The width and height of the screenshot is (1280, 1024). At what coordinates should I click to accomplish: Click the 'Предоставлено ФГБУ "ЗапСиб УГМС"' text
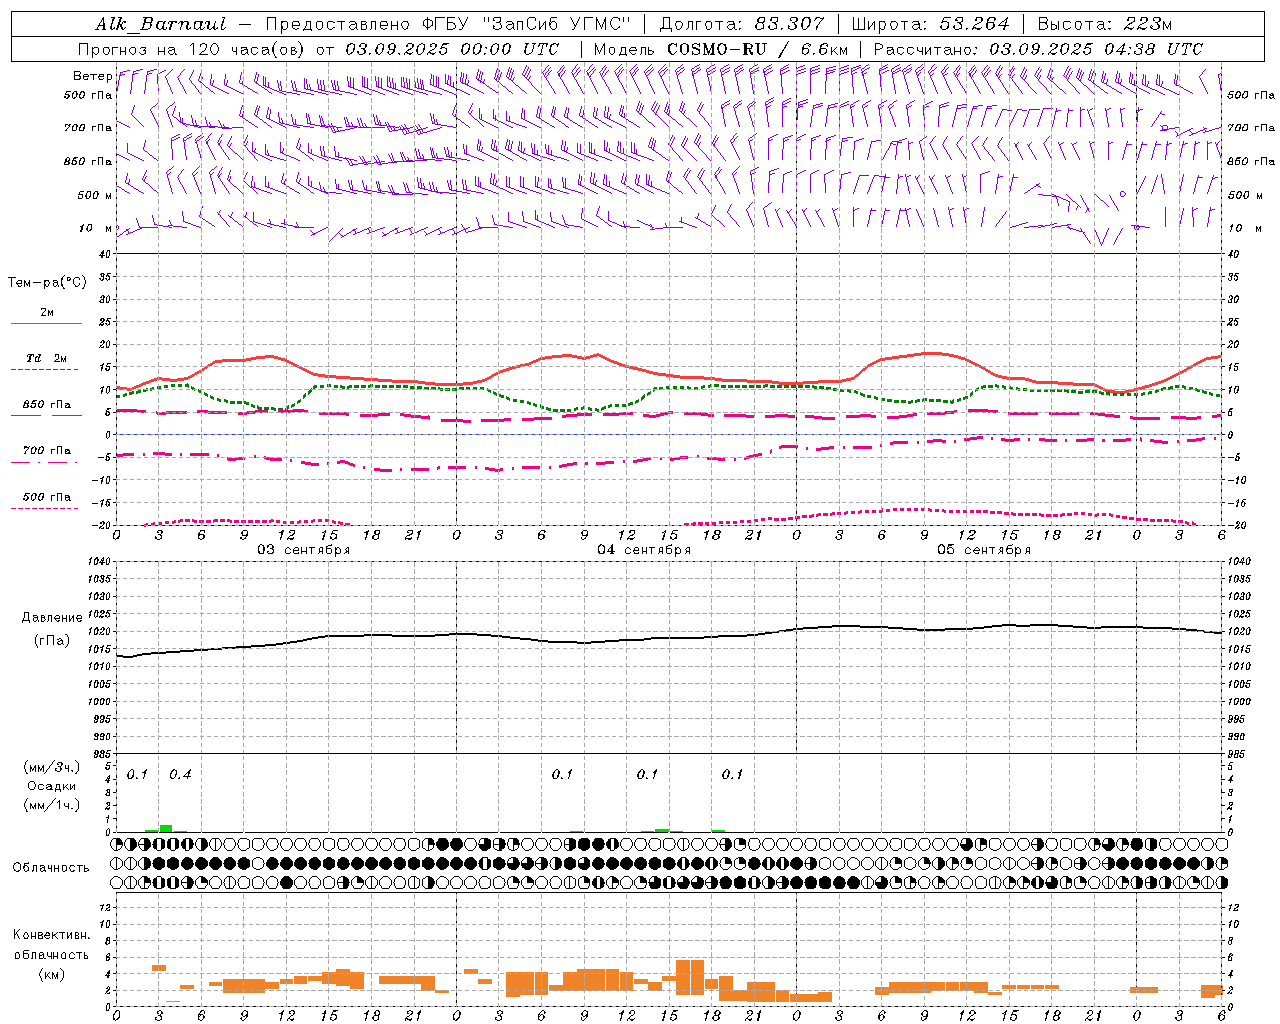(x=449, y=24)
